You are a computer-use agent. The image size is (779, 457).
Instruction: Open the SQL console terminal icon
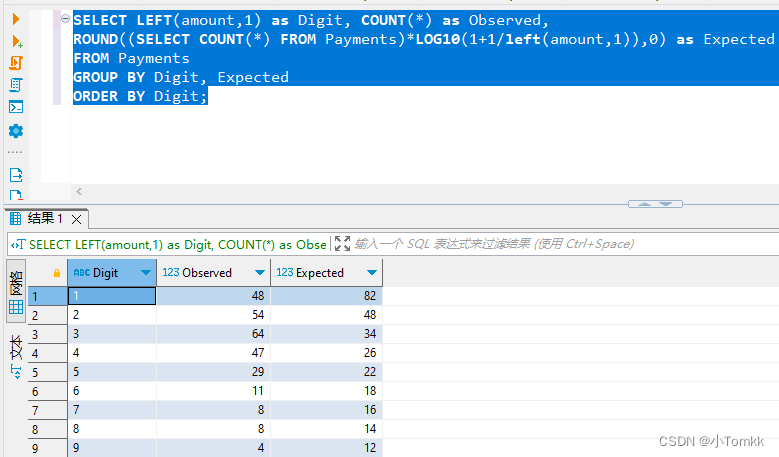pos(16,107)
